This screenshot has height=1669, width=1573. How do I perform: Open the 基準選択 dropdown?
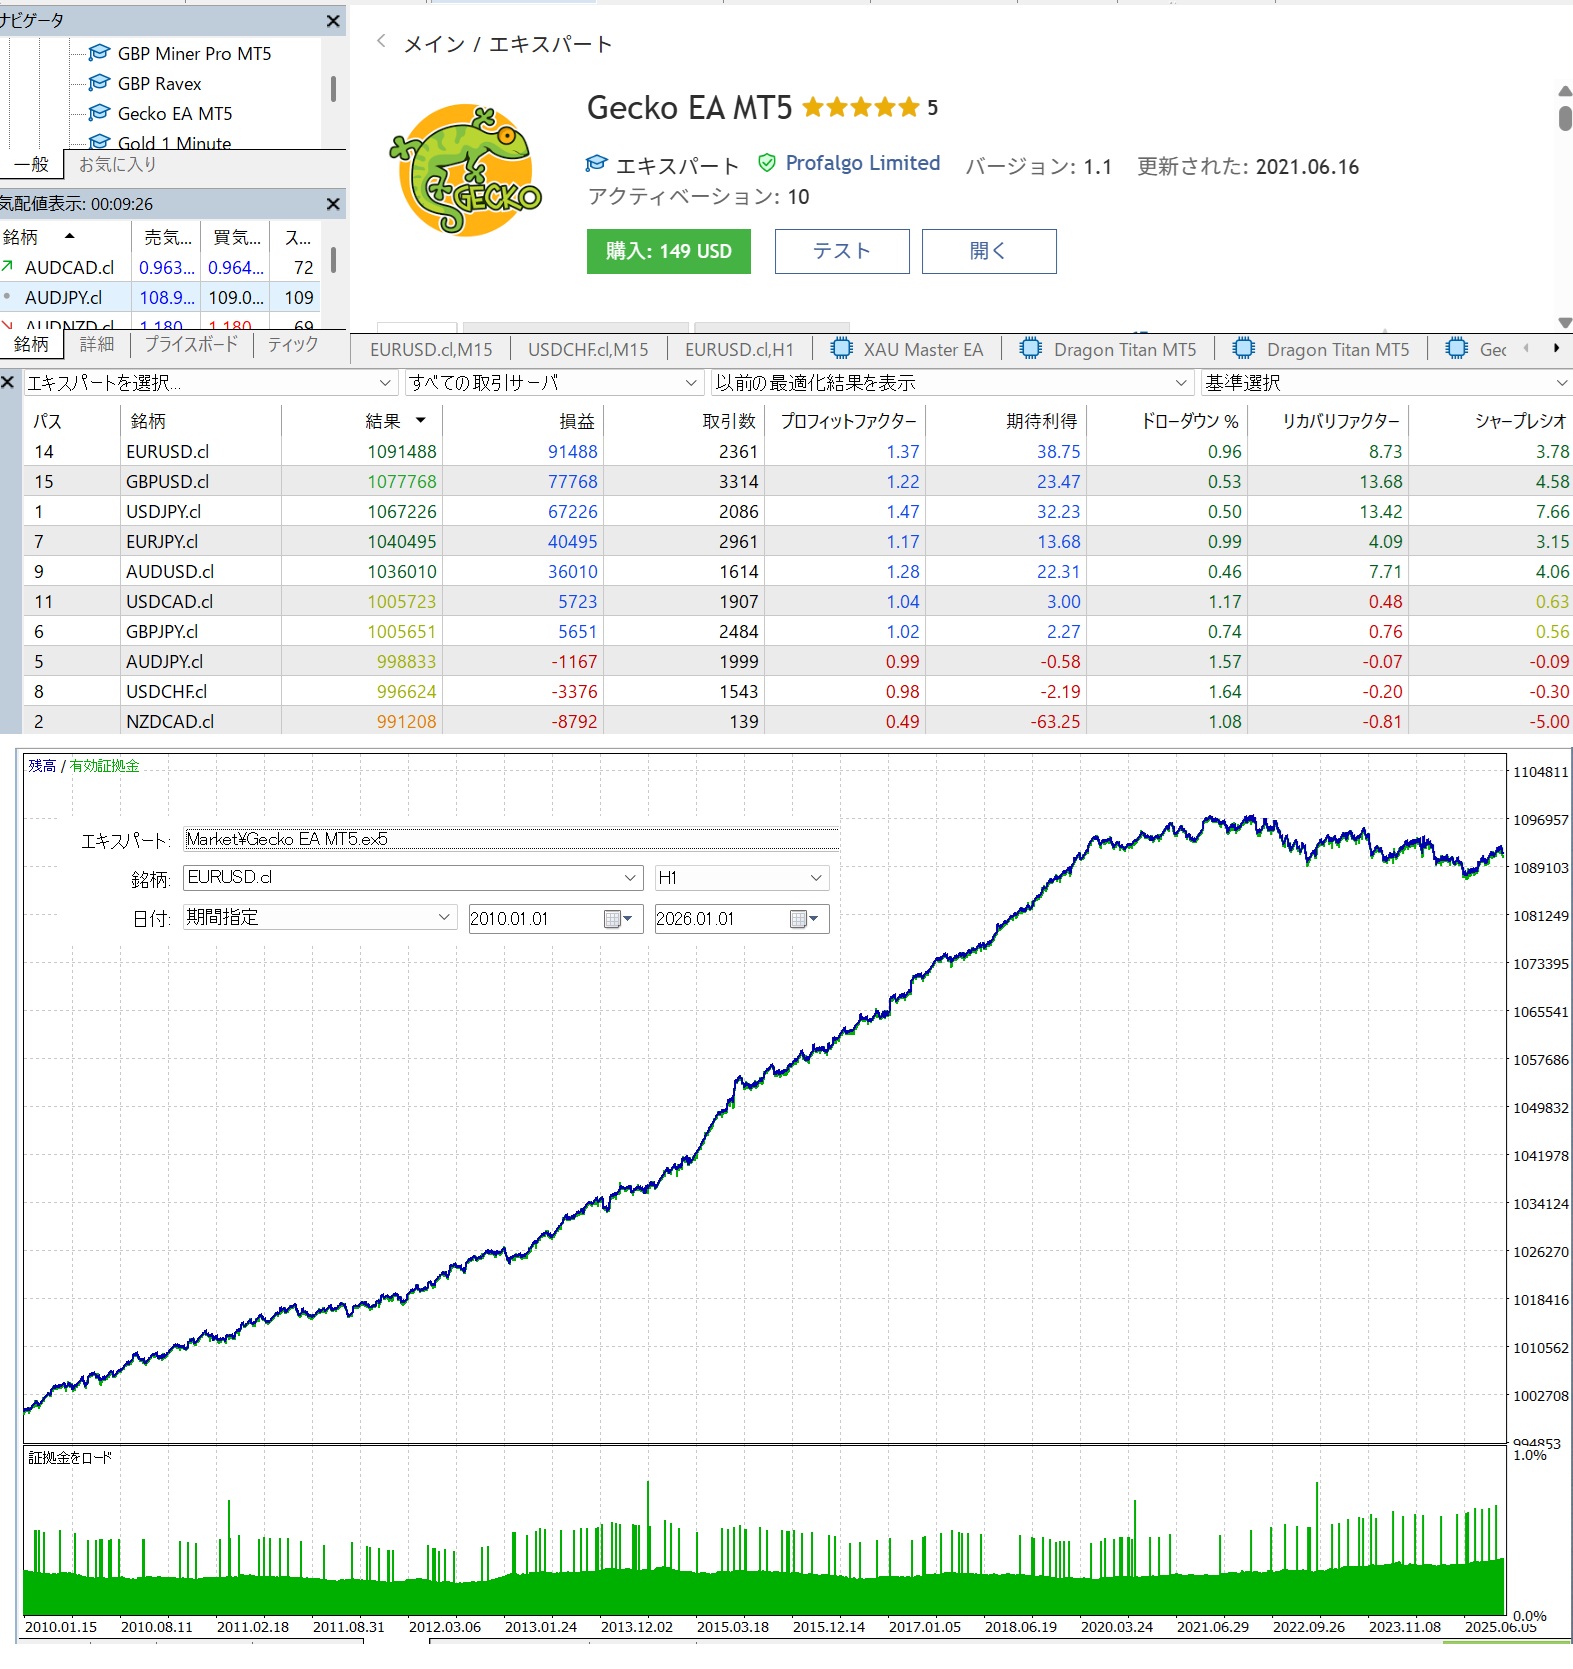point(1387,383)
